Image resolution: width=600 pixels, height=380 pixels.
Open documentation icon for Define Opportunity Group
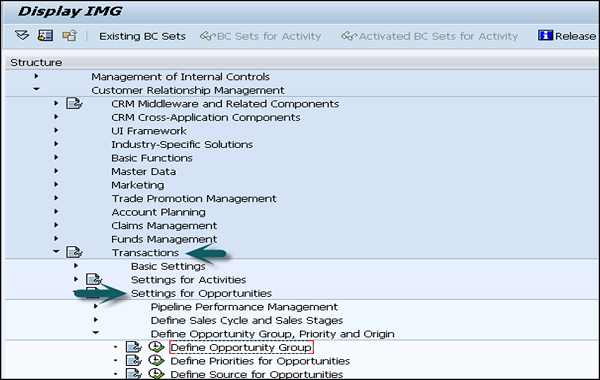tap(134, 347)
